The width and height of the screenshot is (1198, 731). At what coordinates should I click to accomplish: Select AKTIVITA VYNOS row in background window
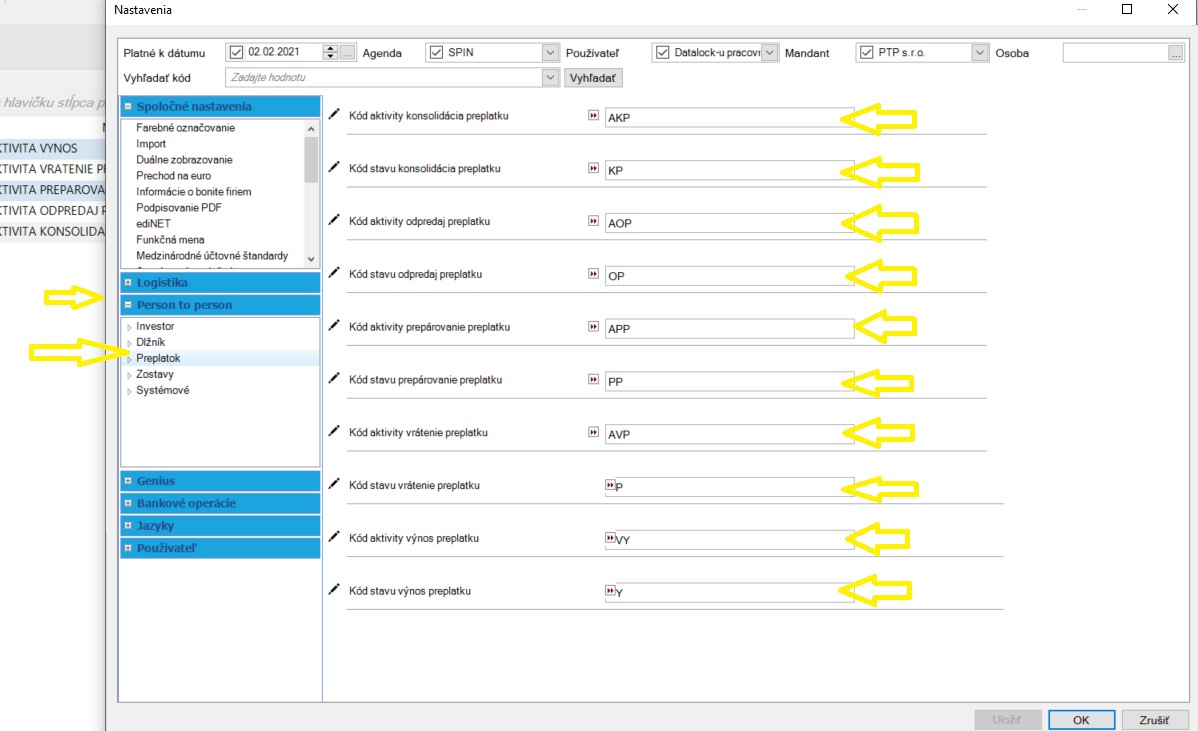point(52,148)
